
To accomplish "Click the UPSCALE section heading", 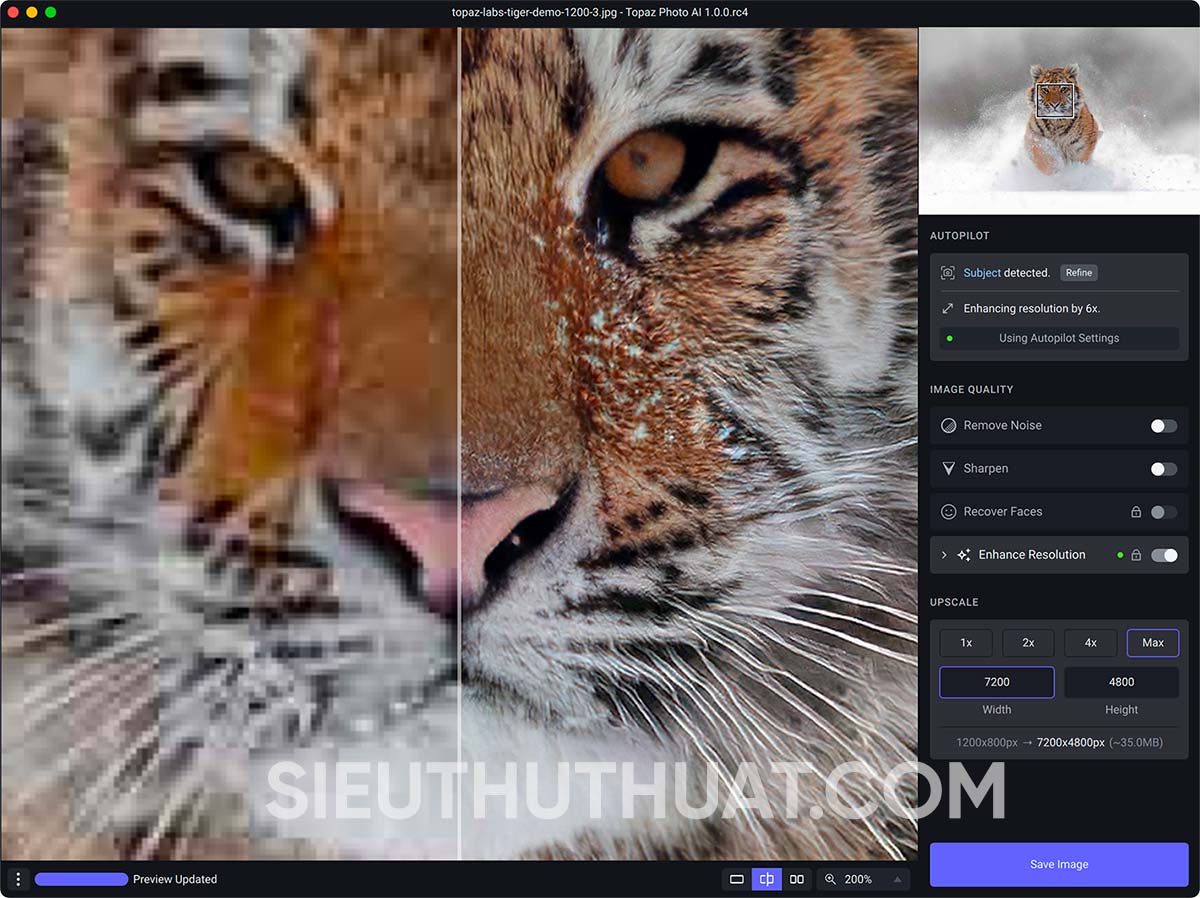I will click(954, 602).
